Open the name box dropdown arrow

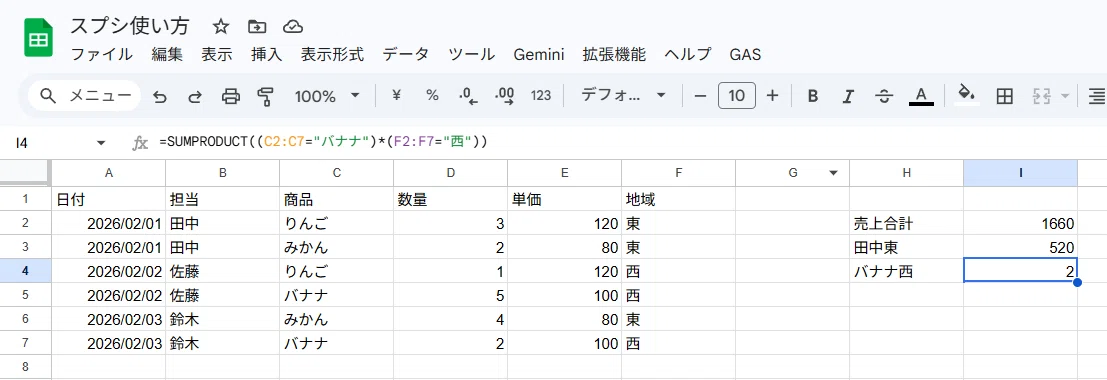tap(101, 143)
